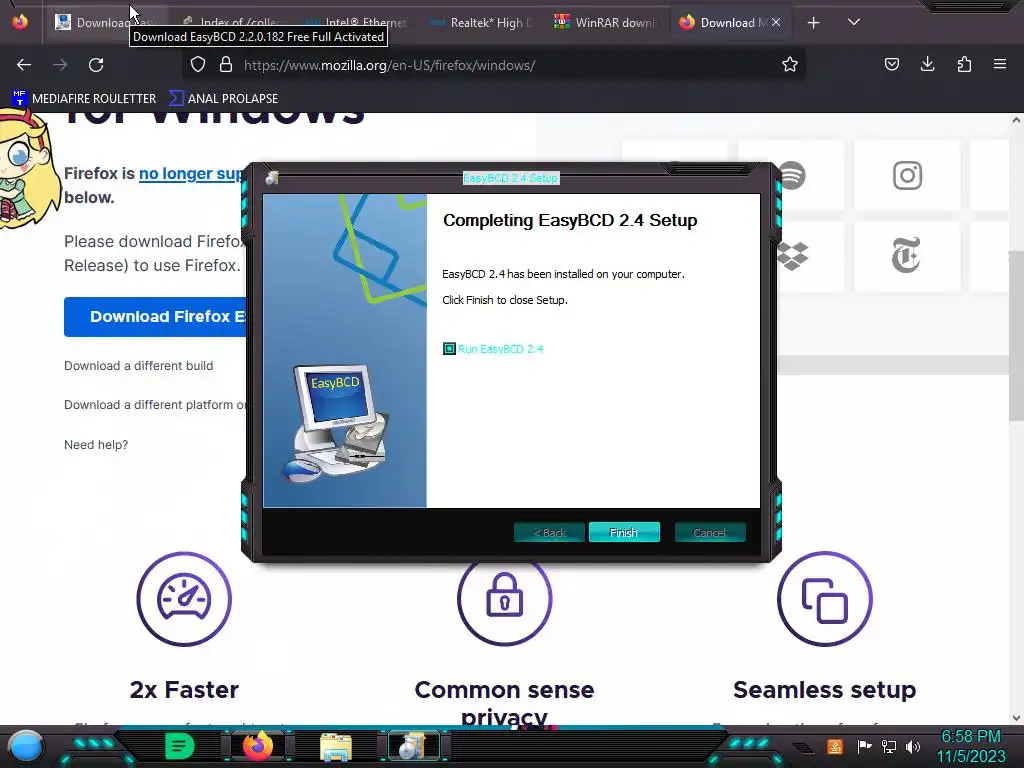Click the Instagram icon tile

907,175
